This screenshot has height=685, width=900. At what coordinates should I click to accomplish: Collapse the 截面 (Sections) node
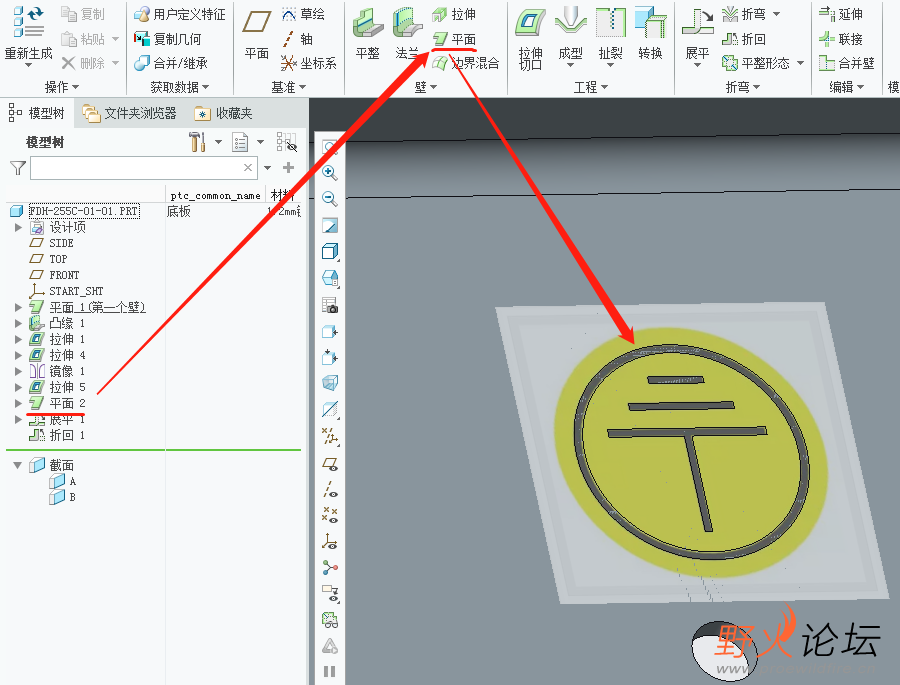[x=18, y=465]
